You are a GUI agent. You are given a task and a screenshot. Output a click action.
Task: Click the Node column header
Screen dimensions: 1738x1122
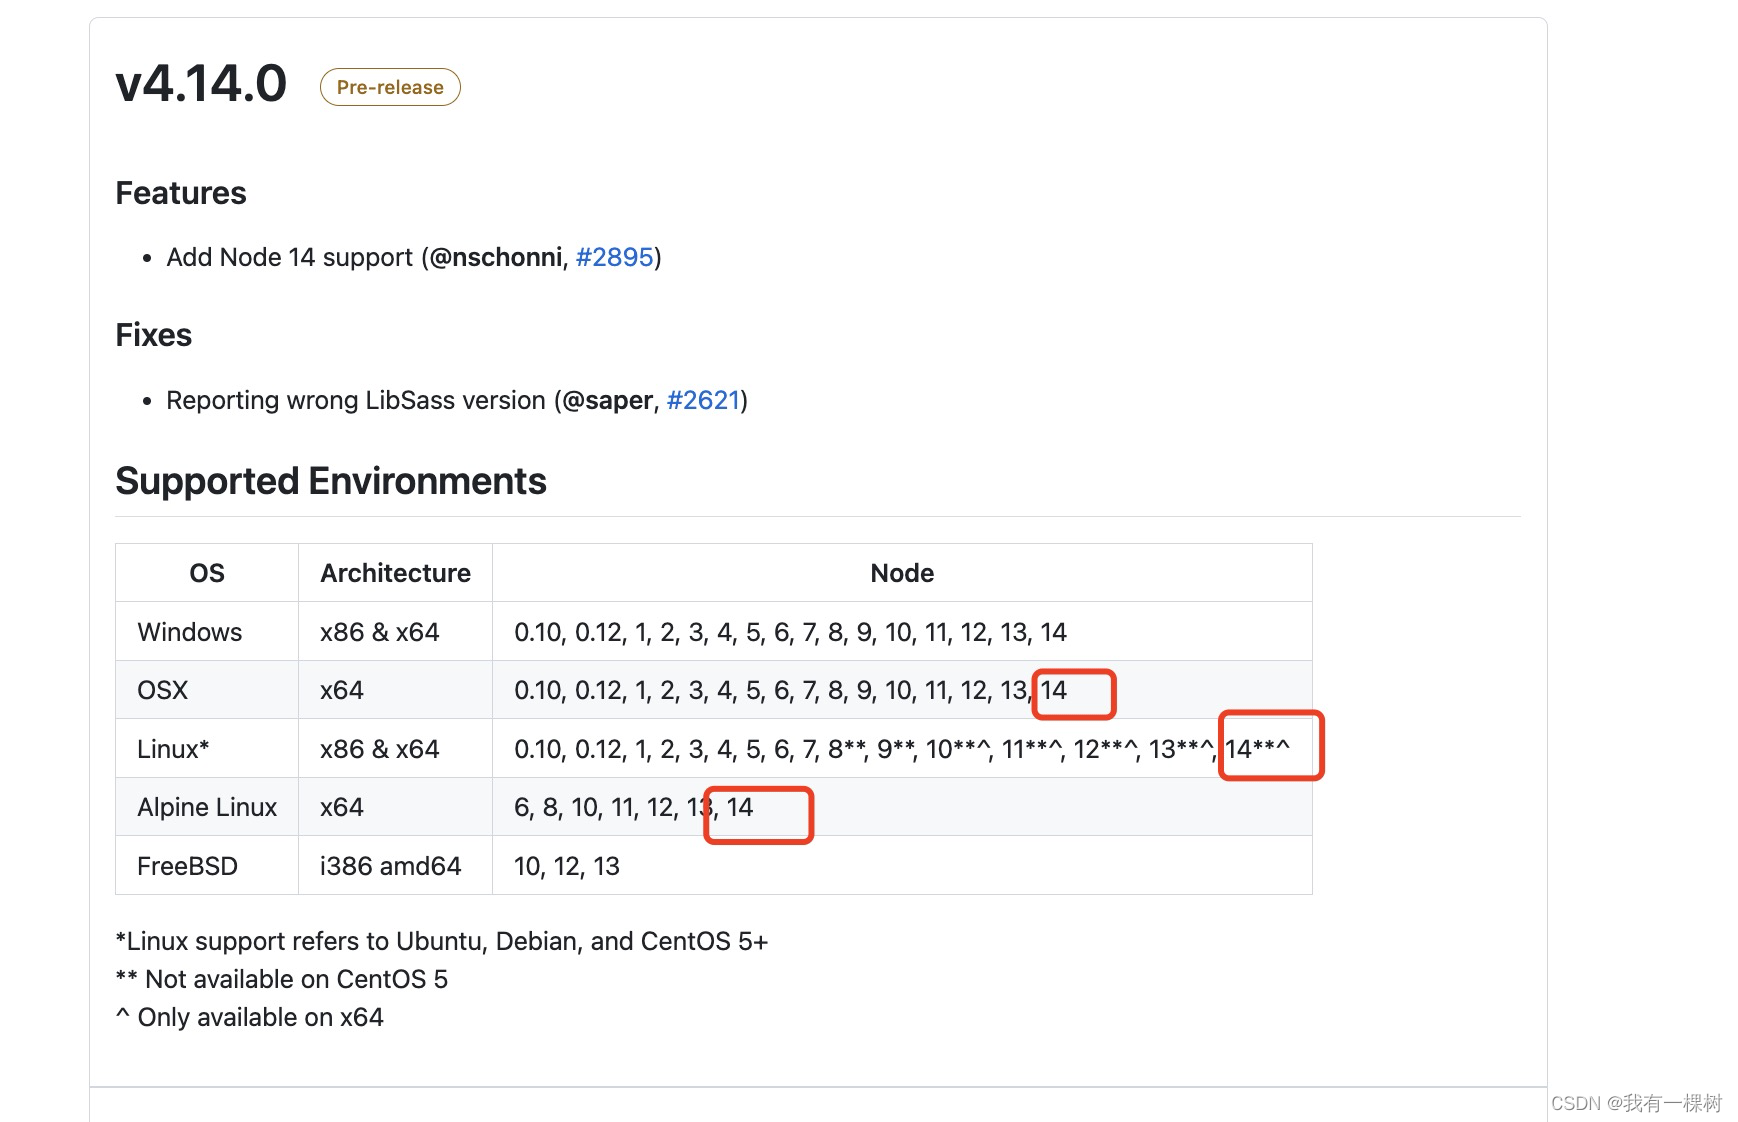(902, 573)
